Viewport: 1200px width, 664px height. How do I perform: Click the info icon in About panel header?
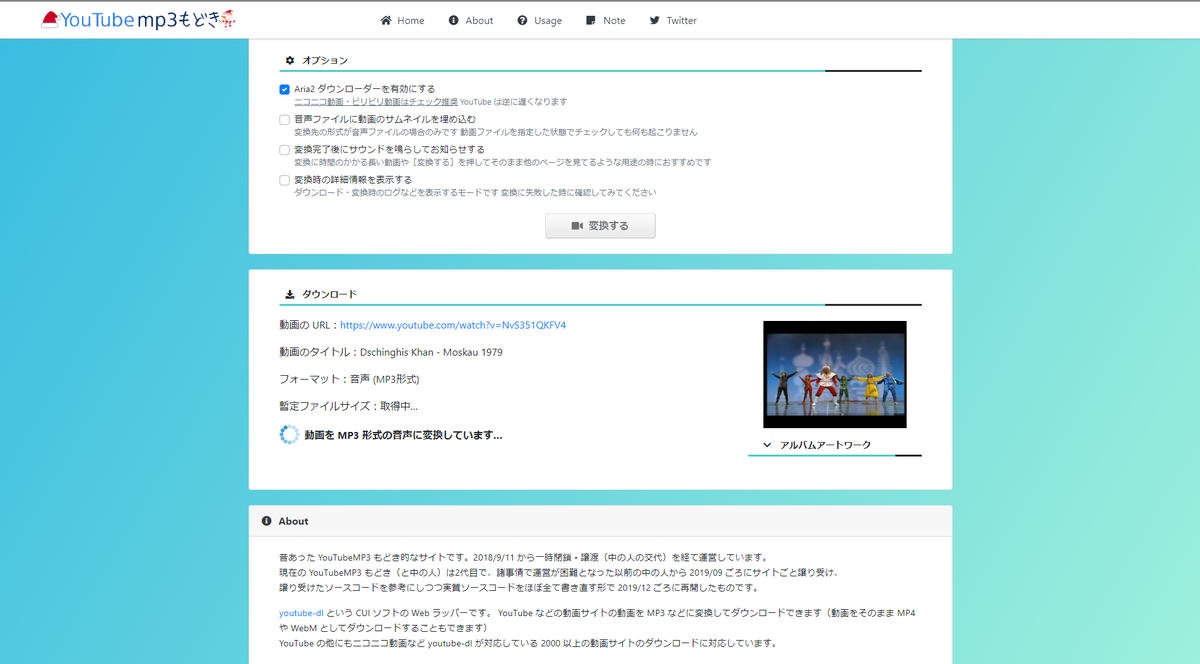266,521
